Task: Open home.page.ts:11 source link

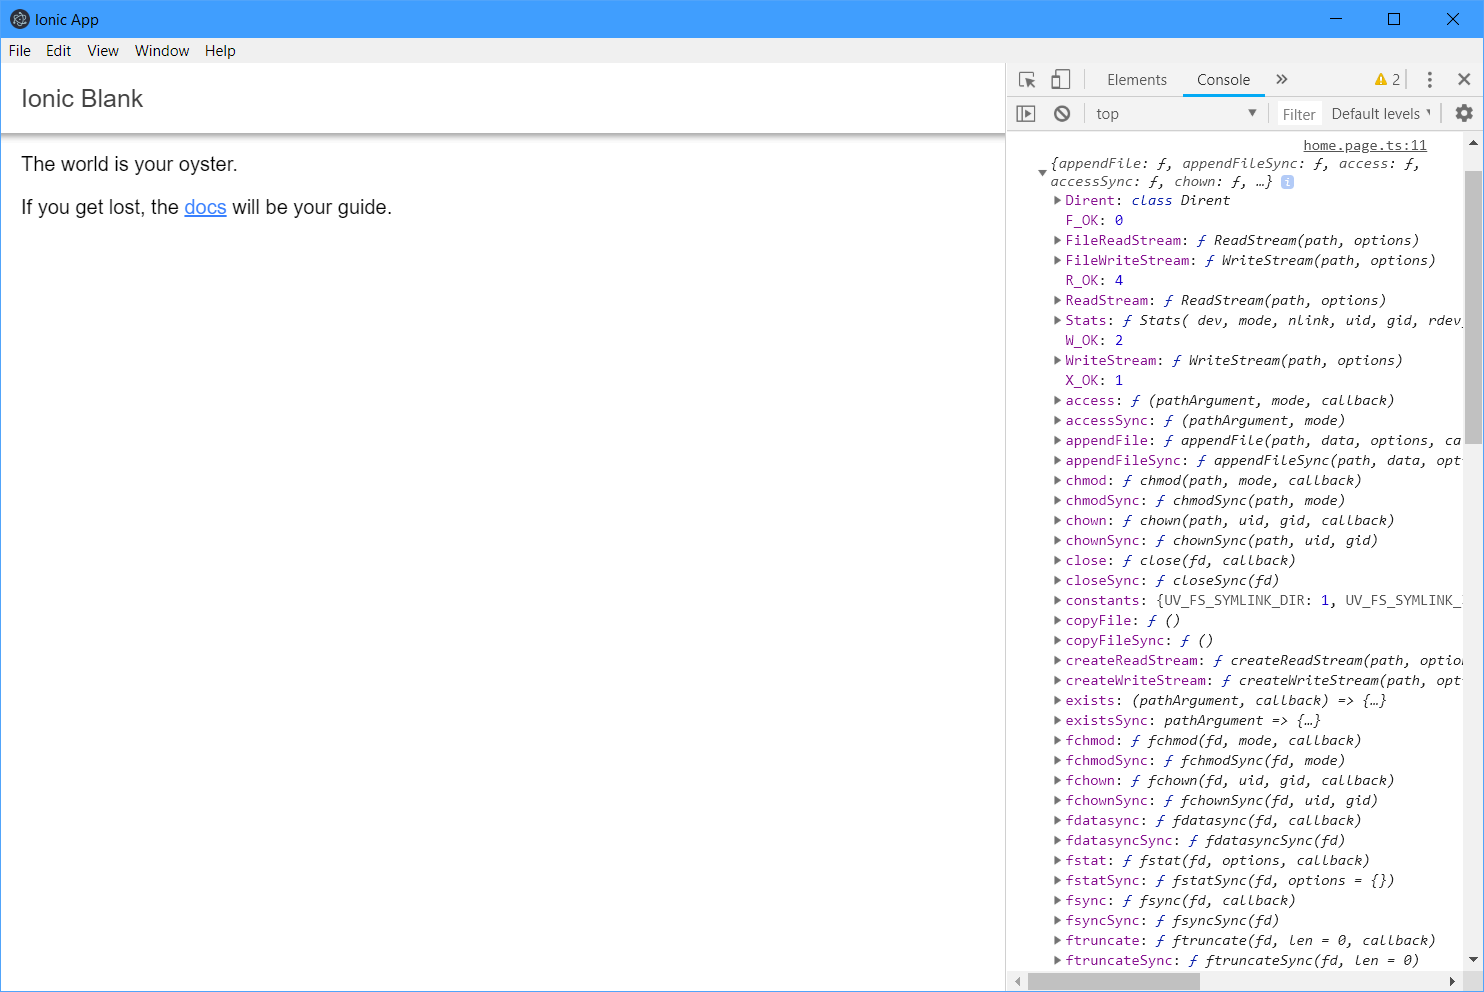Action: [1364, 145]
